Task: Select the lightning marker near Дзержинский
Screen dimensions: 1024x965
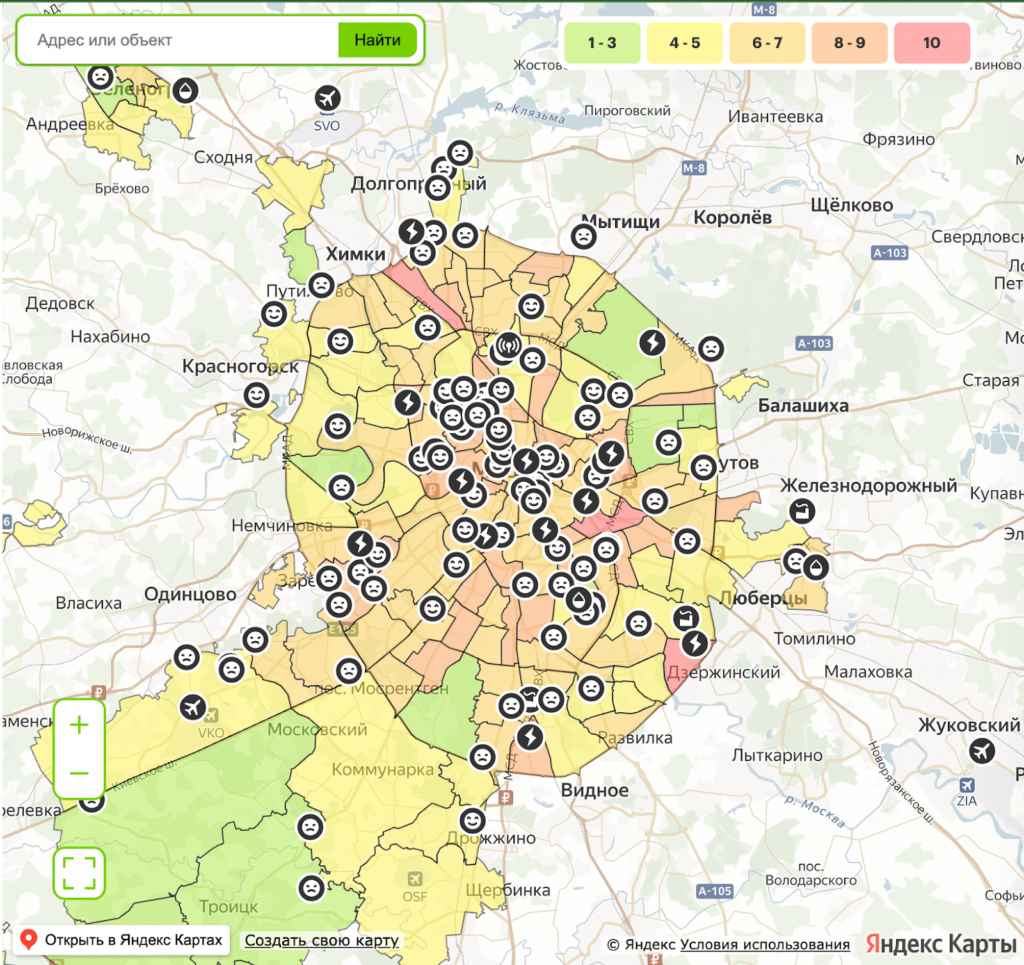Action: [694, 642]
